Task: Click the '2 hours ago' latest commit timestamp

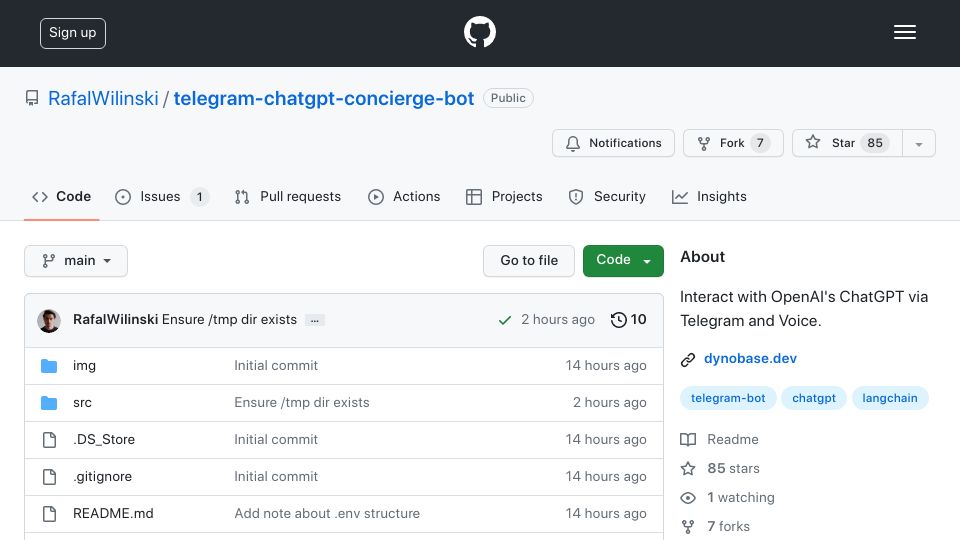Action: click(558, 320)
